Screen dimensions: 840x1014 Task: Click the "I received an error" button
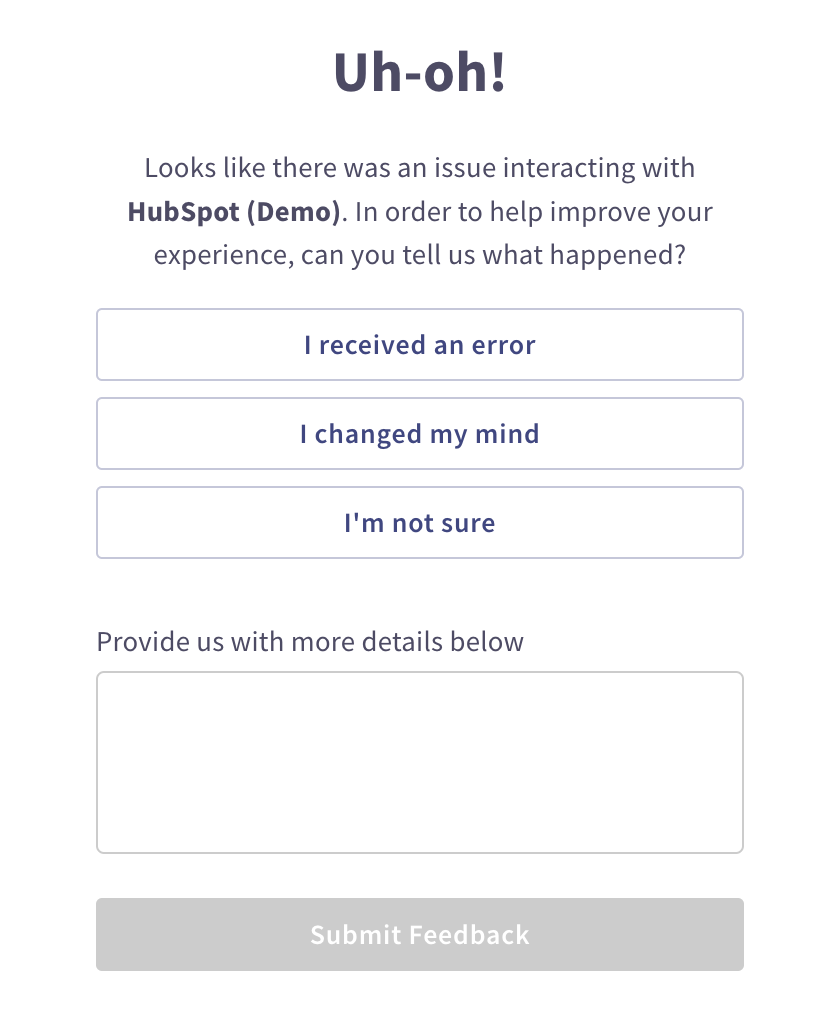(420, 345)
